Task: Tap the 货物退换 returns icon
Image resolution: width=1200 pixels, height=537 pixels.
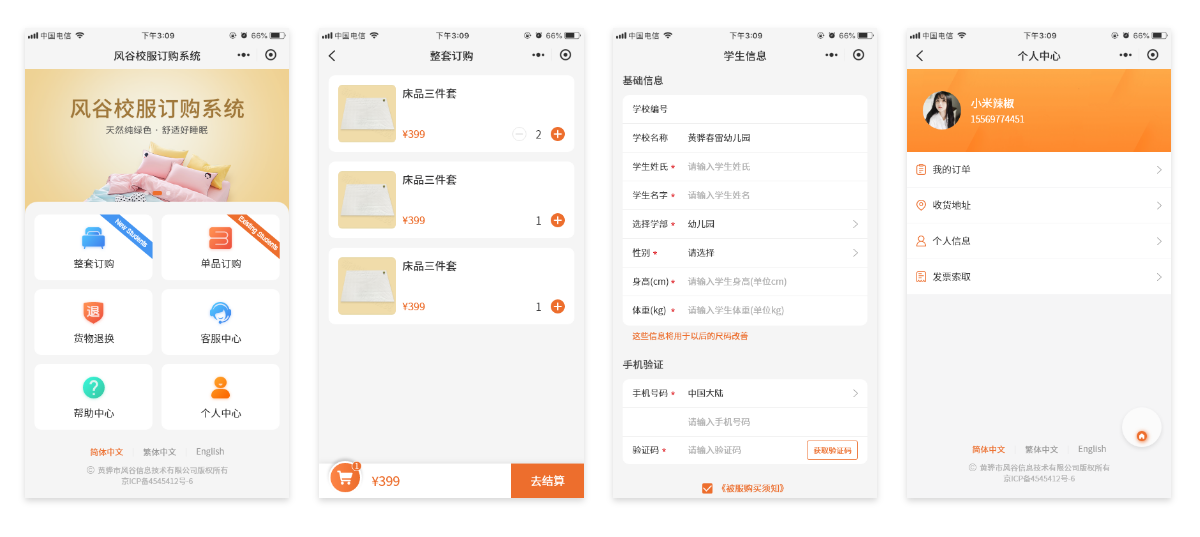Action: 93,313
